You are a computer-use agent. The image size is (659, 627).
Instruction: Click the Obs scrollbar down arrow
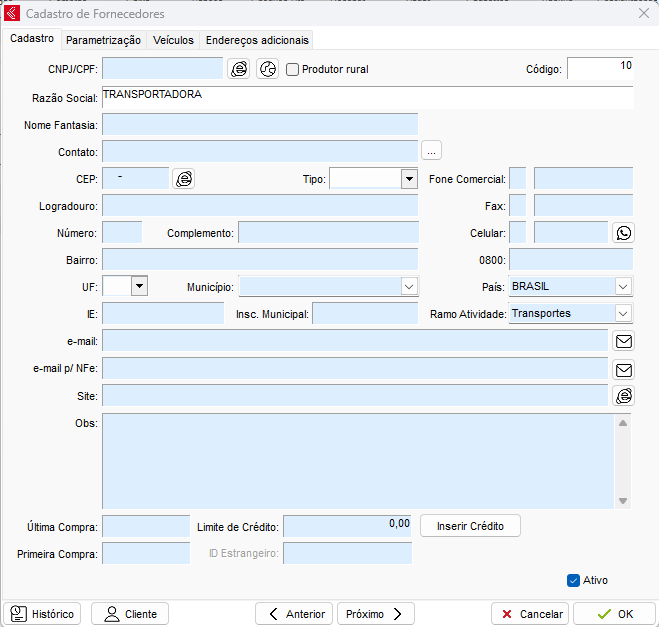623,501
